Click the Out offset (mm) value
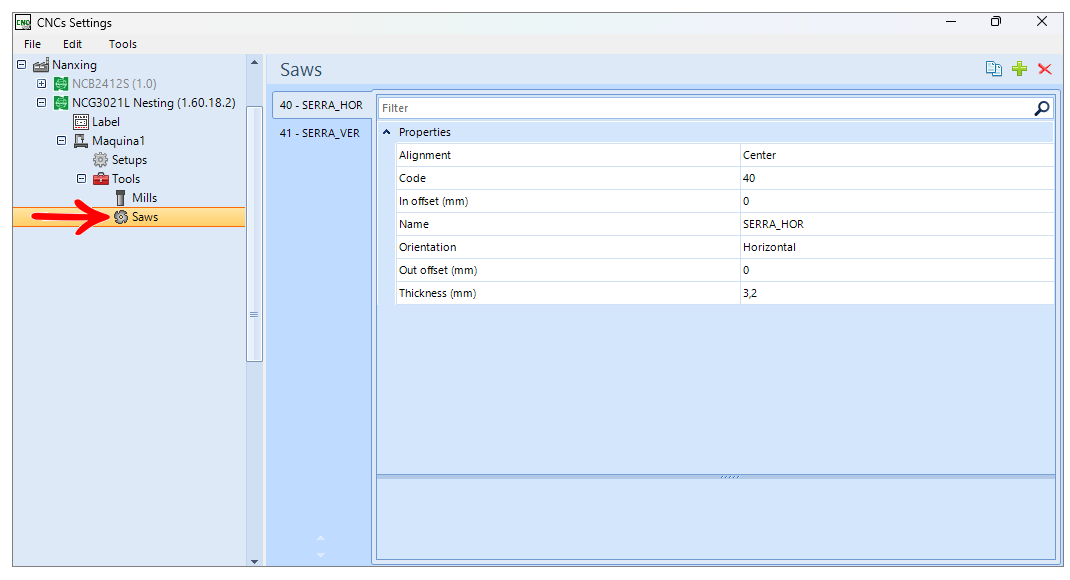The height and width of the screenshot is (580, 1070). (x=897, y=270)
